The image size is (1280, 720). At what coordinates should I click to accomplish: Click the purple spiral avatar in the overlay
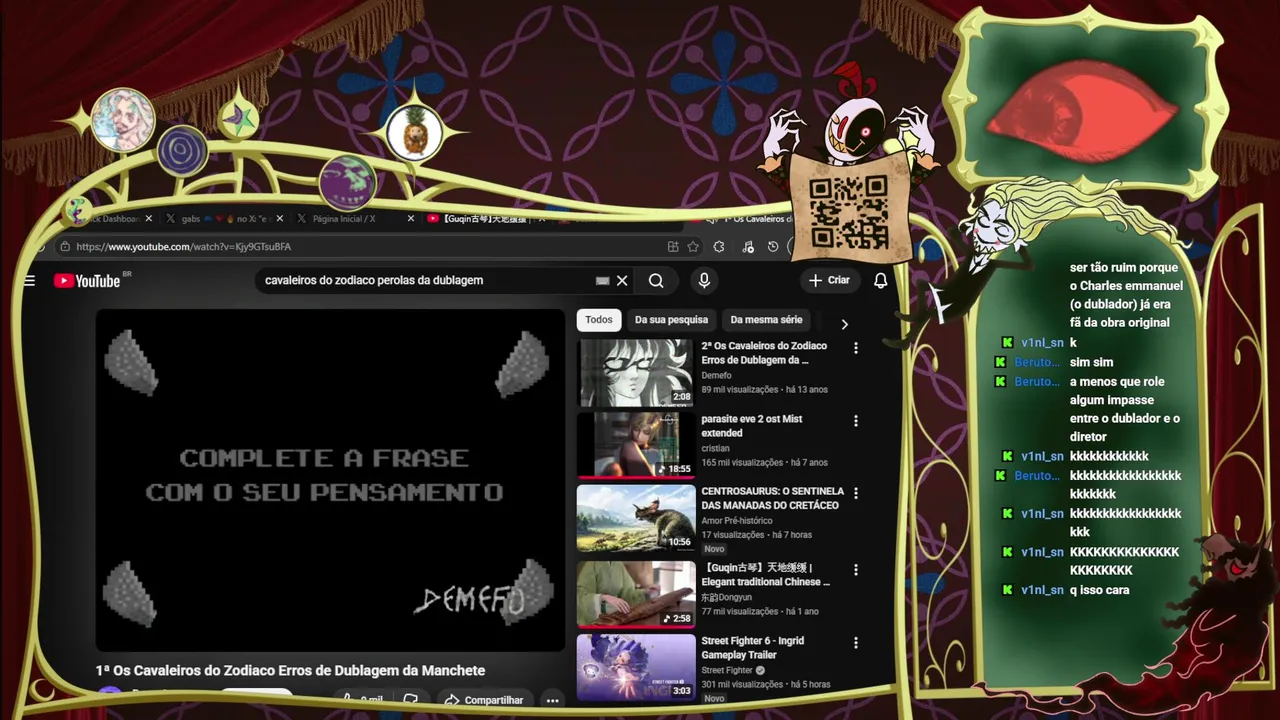click(182, 152)
